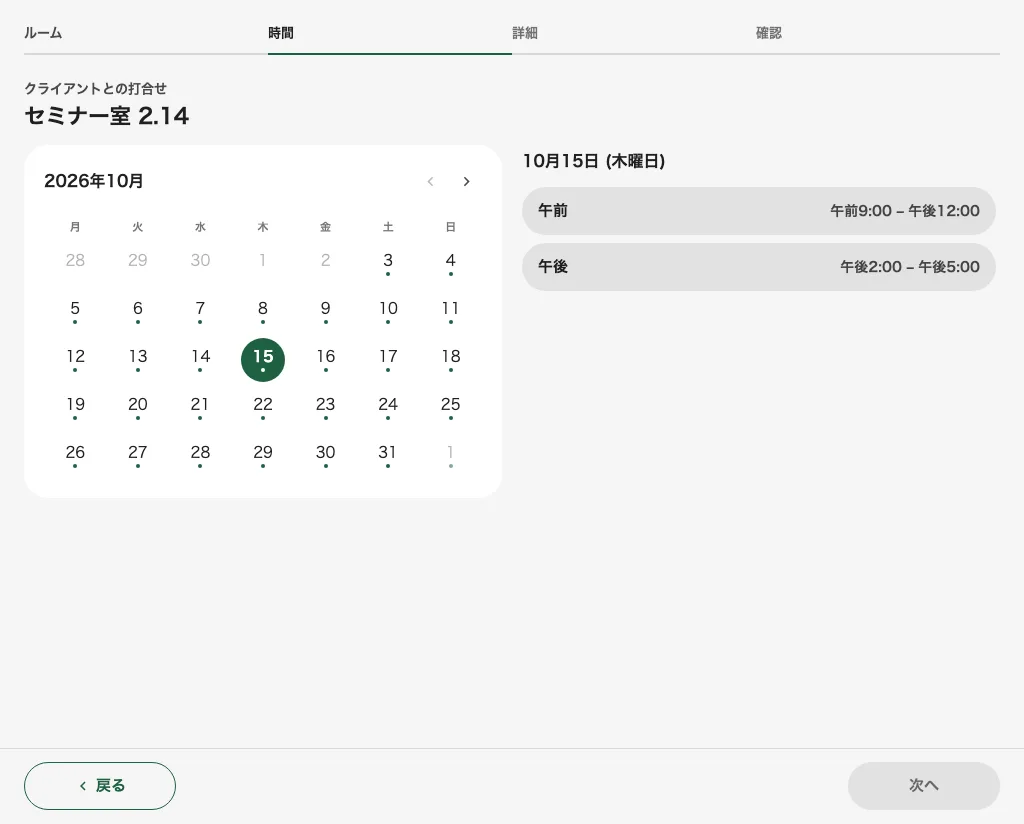Select October 14 in the calendar
Screen dimensions: 1024x824
[200, 360]
